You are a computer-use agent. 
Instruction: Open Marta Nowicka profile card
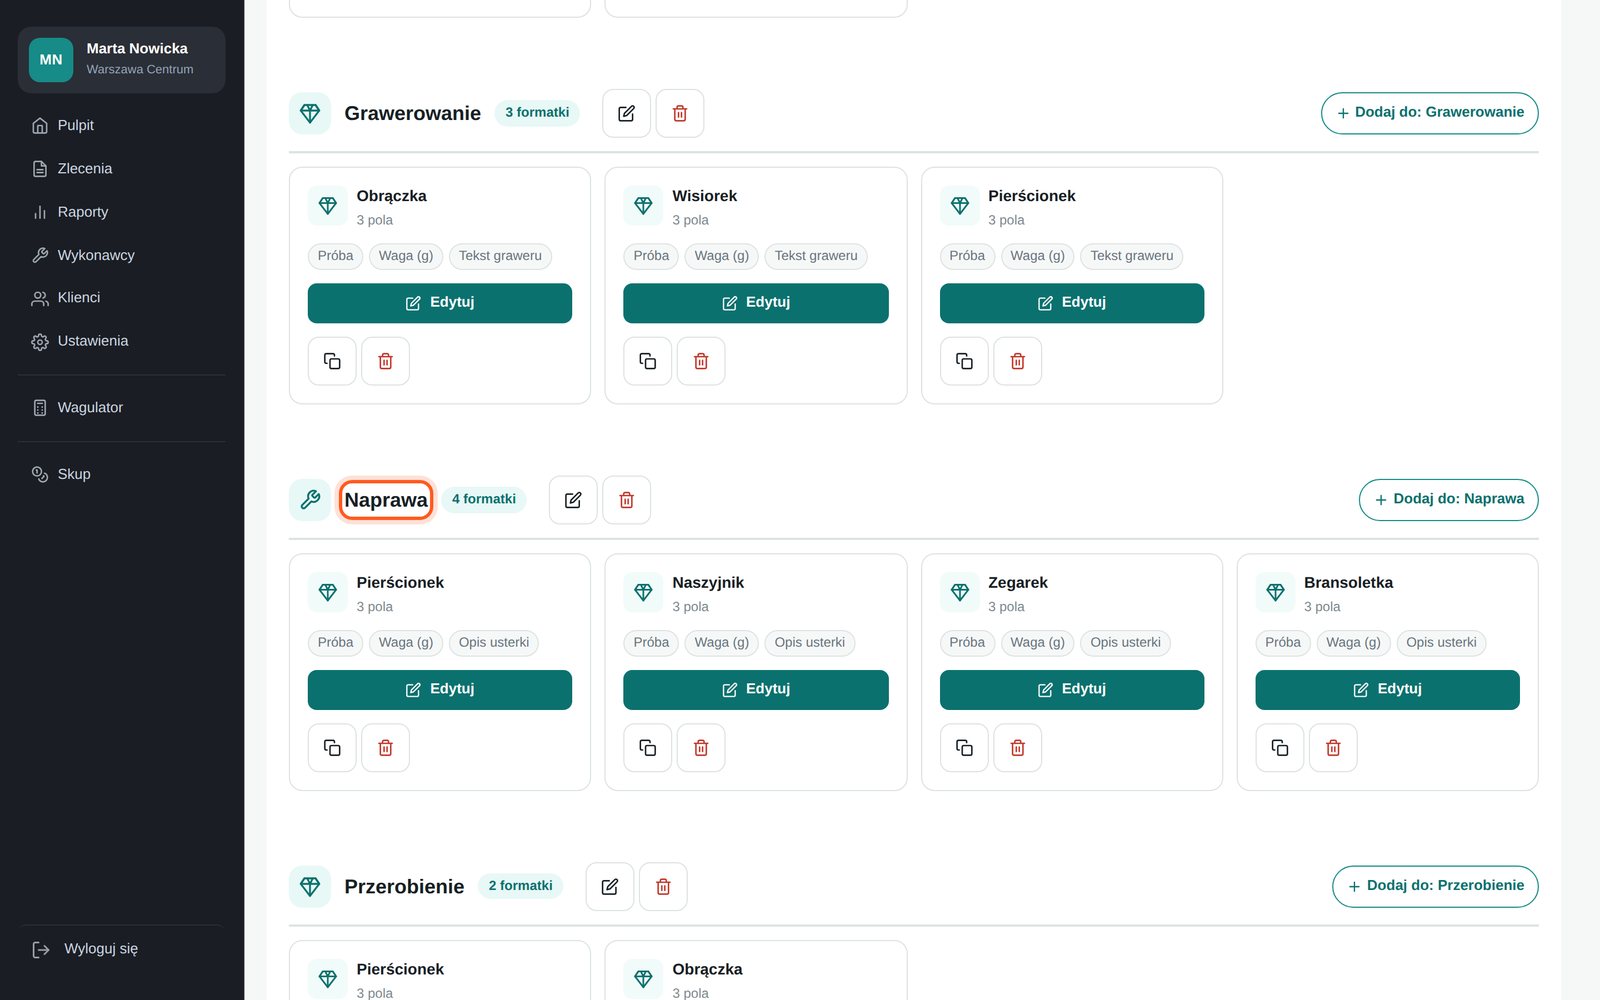tap(122, 60)
